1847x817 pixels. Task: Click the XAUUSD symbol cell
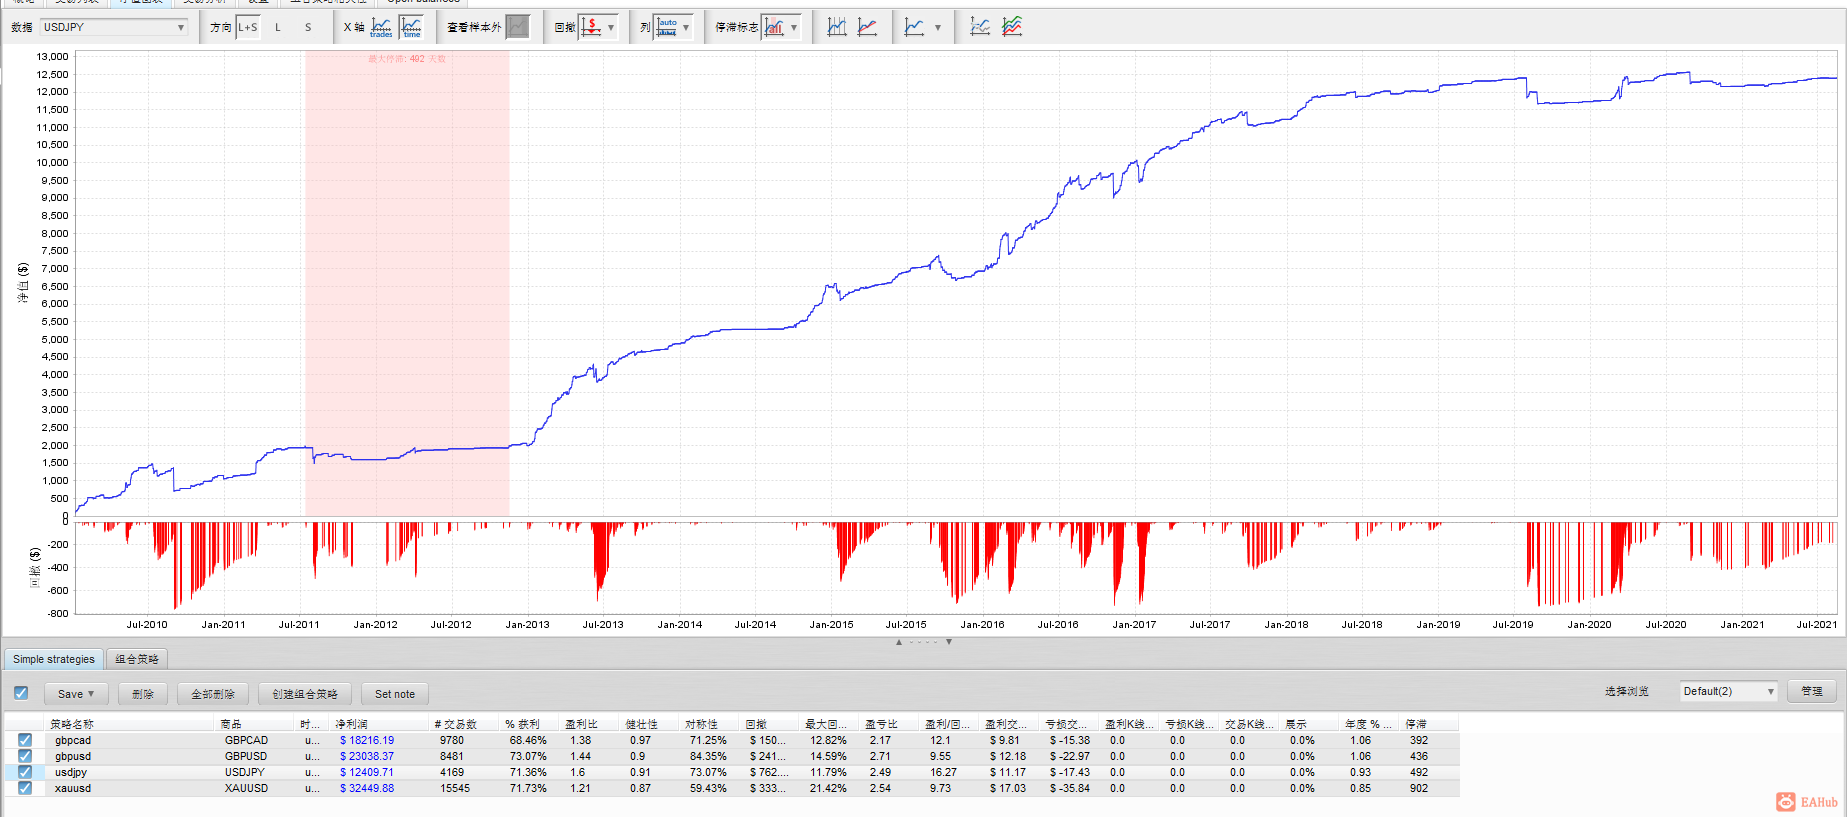[x=246, y=789]
